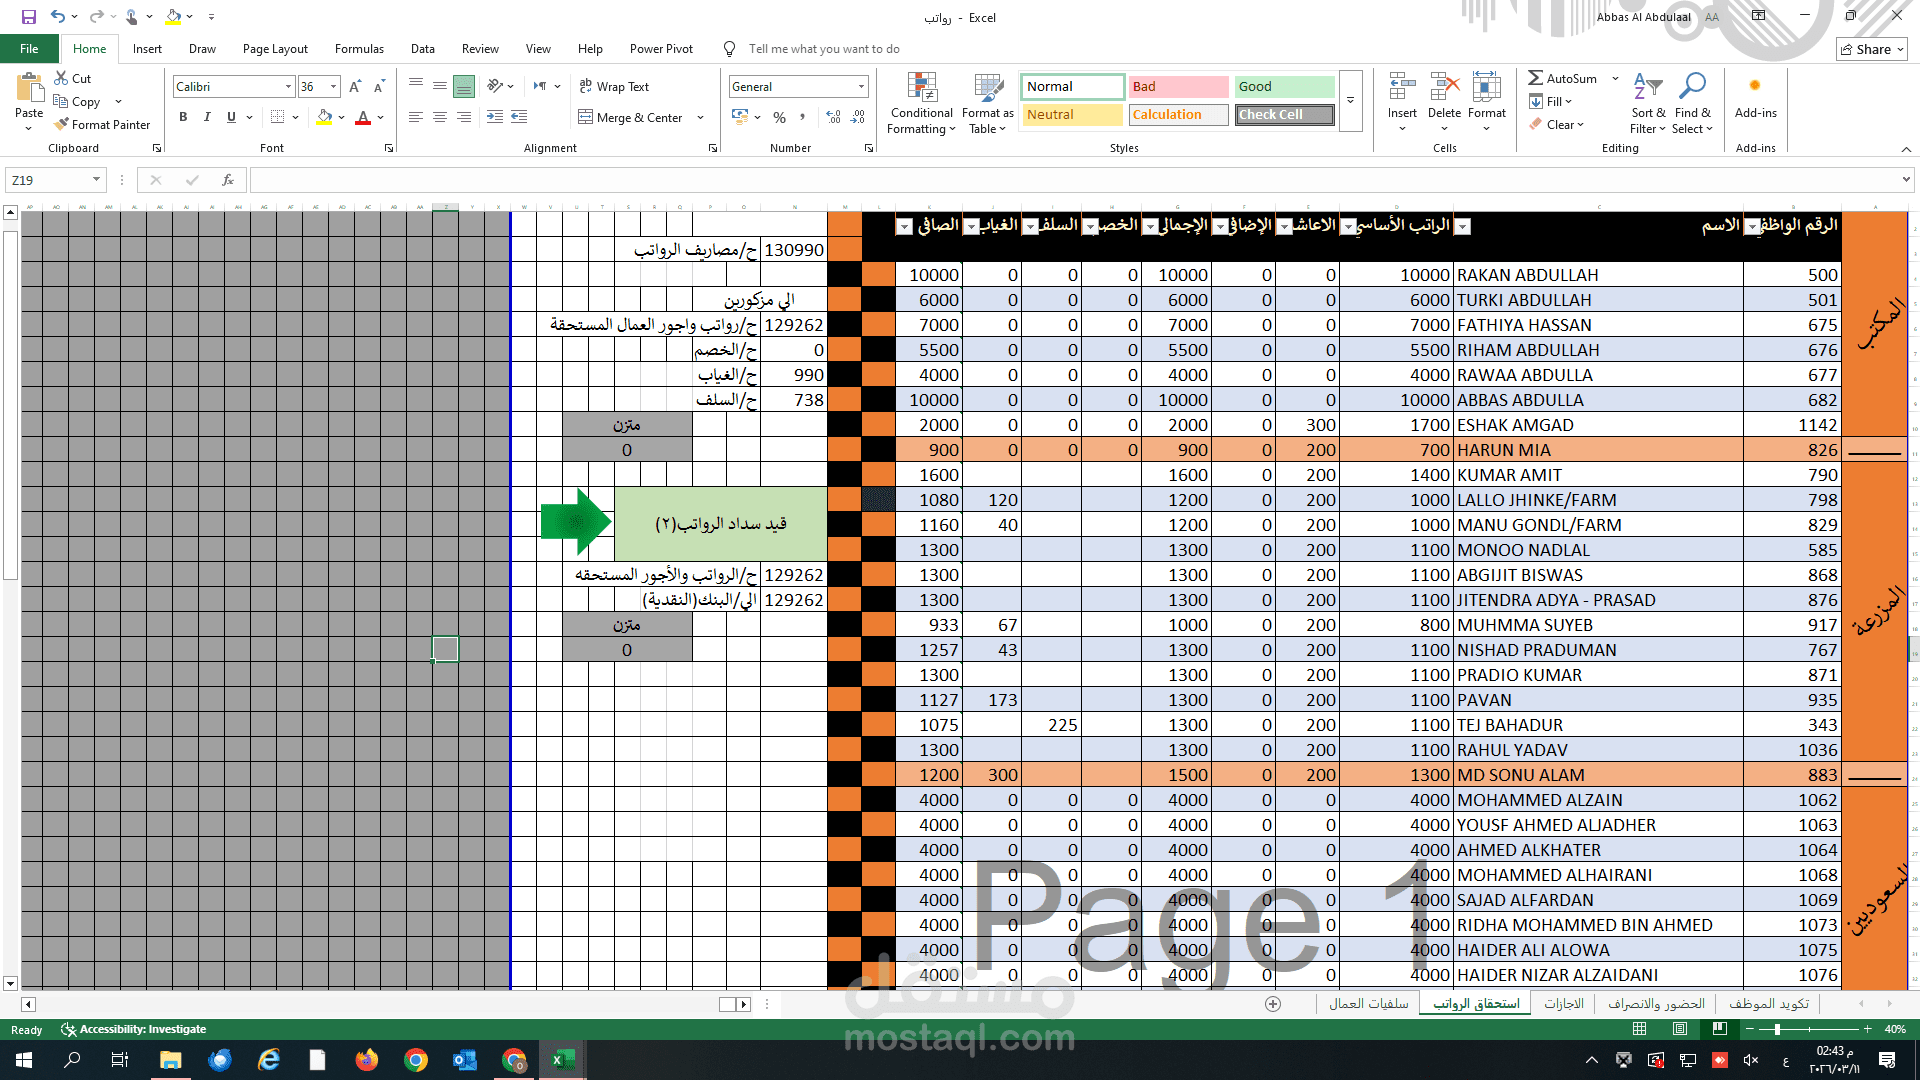Image resolution: width=1920 pixels, height=1080 pixels.
Task: Apply the red font color
Action: click(x=363, y=117)
